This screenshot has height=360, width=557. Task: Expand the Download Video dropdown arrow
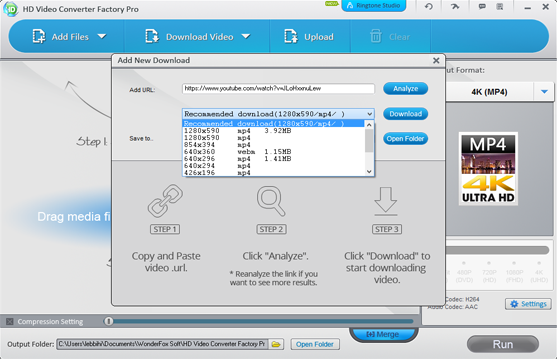(246, 36)
